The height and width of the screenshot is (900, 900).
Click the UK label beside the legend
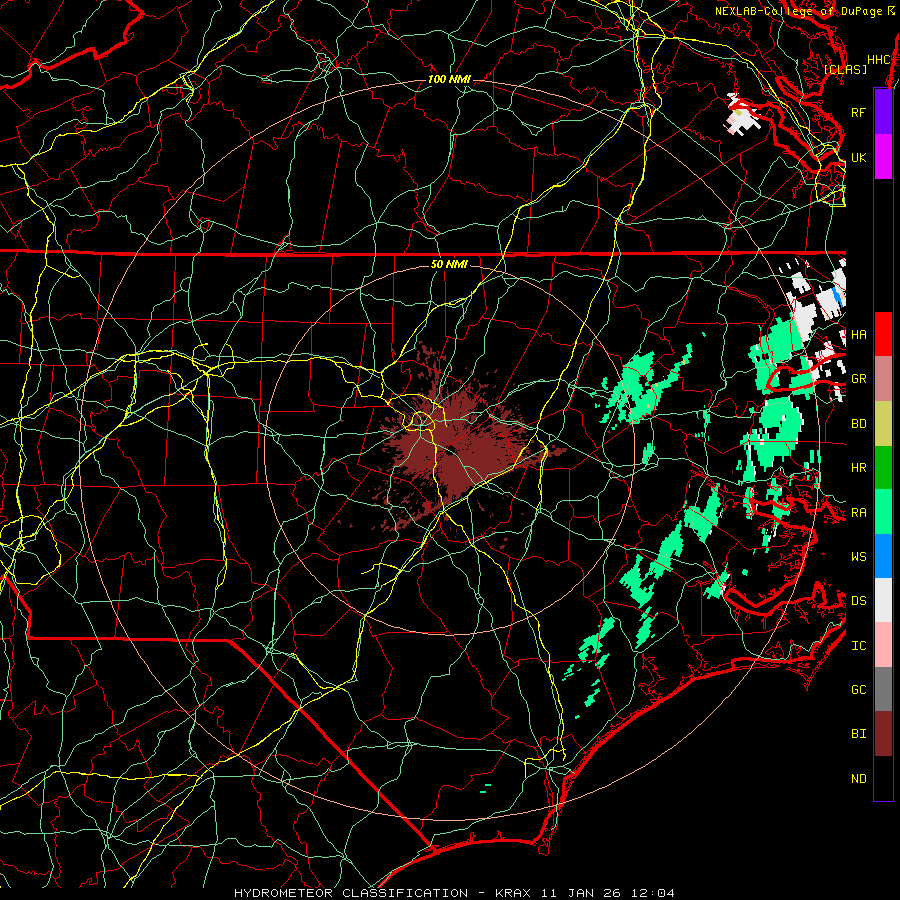click(x=858, y=157)
